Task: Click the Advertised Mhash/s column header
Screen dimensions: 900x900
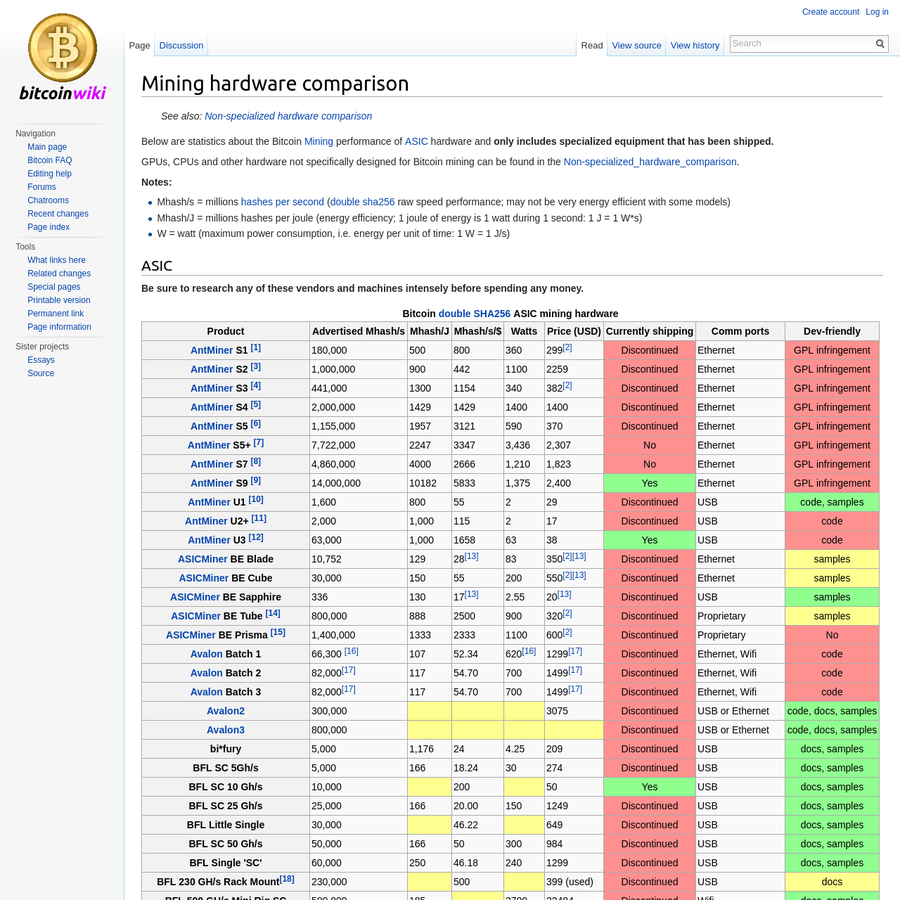Action: tap(358, 331)
